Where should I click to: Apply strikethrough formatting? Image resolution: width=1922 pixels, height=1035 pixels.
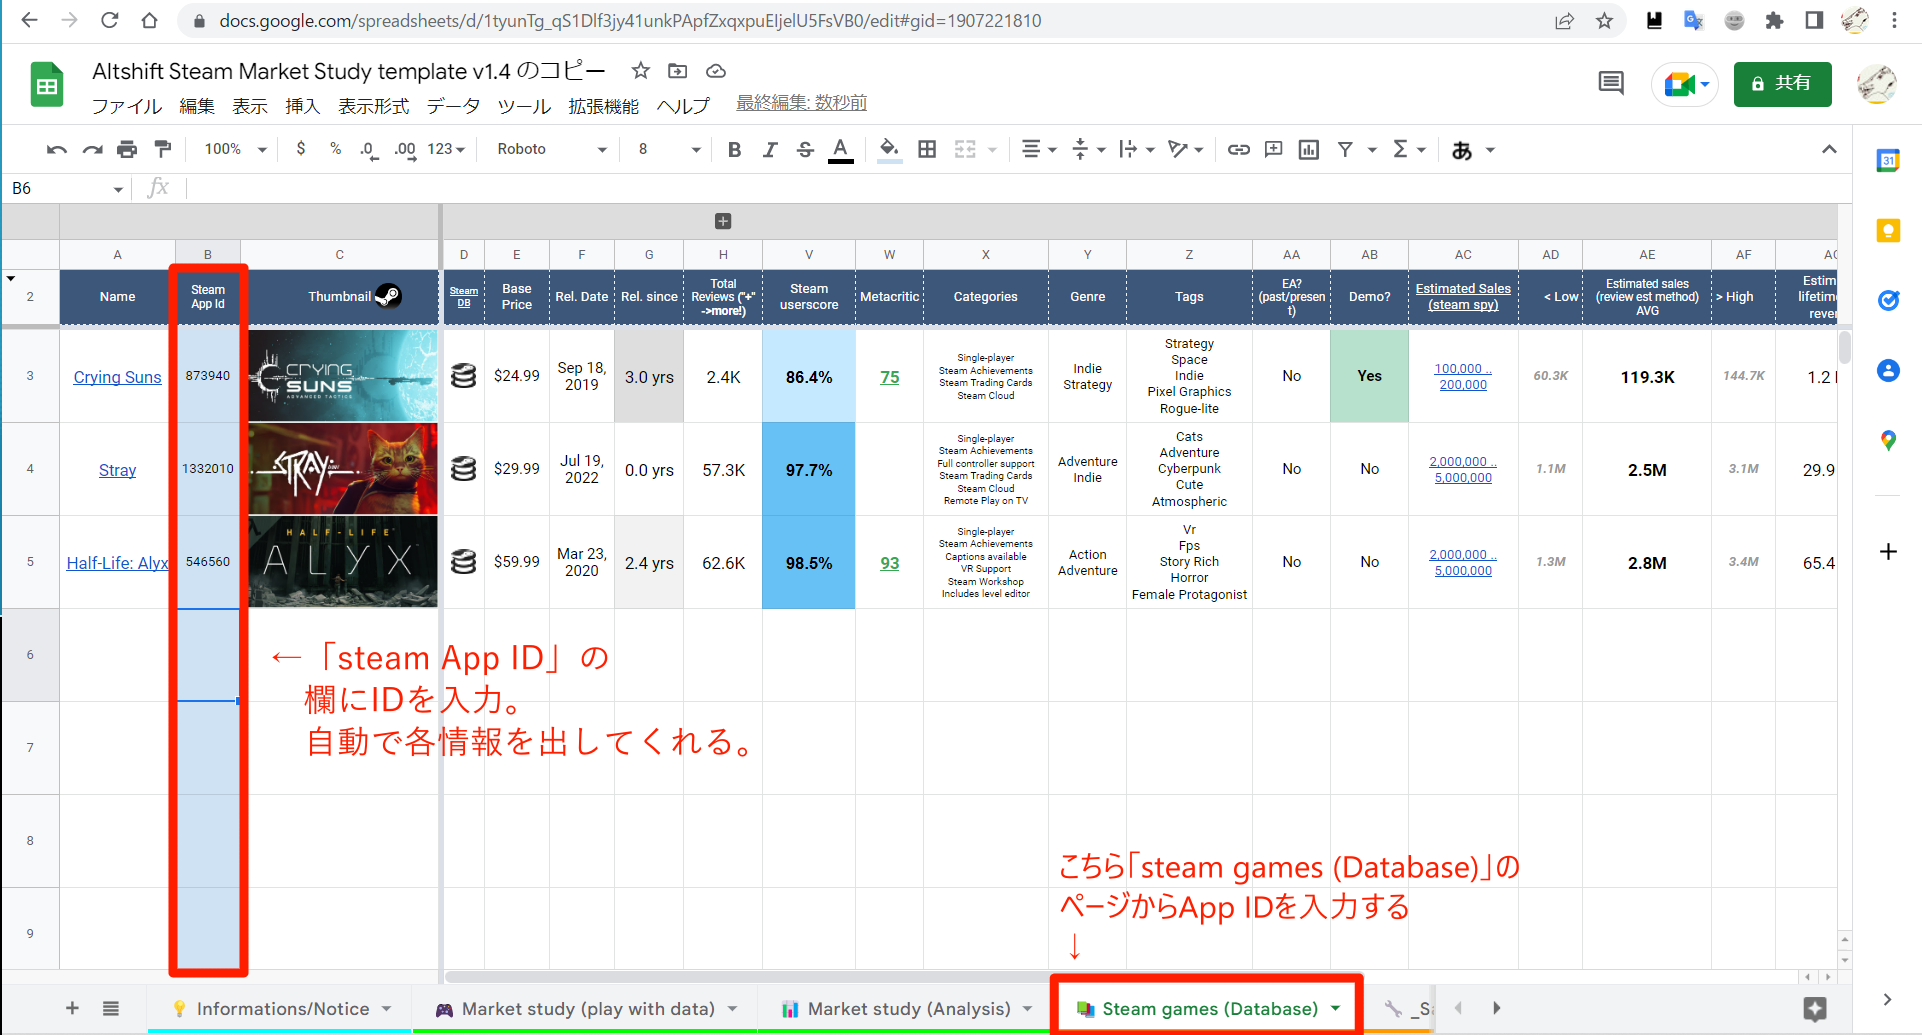pos(805,149)
